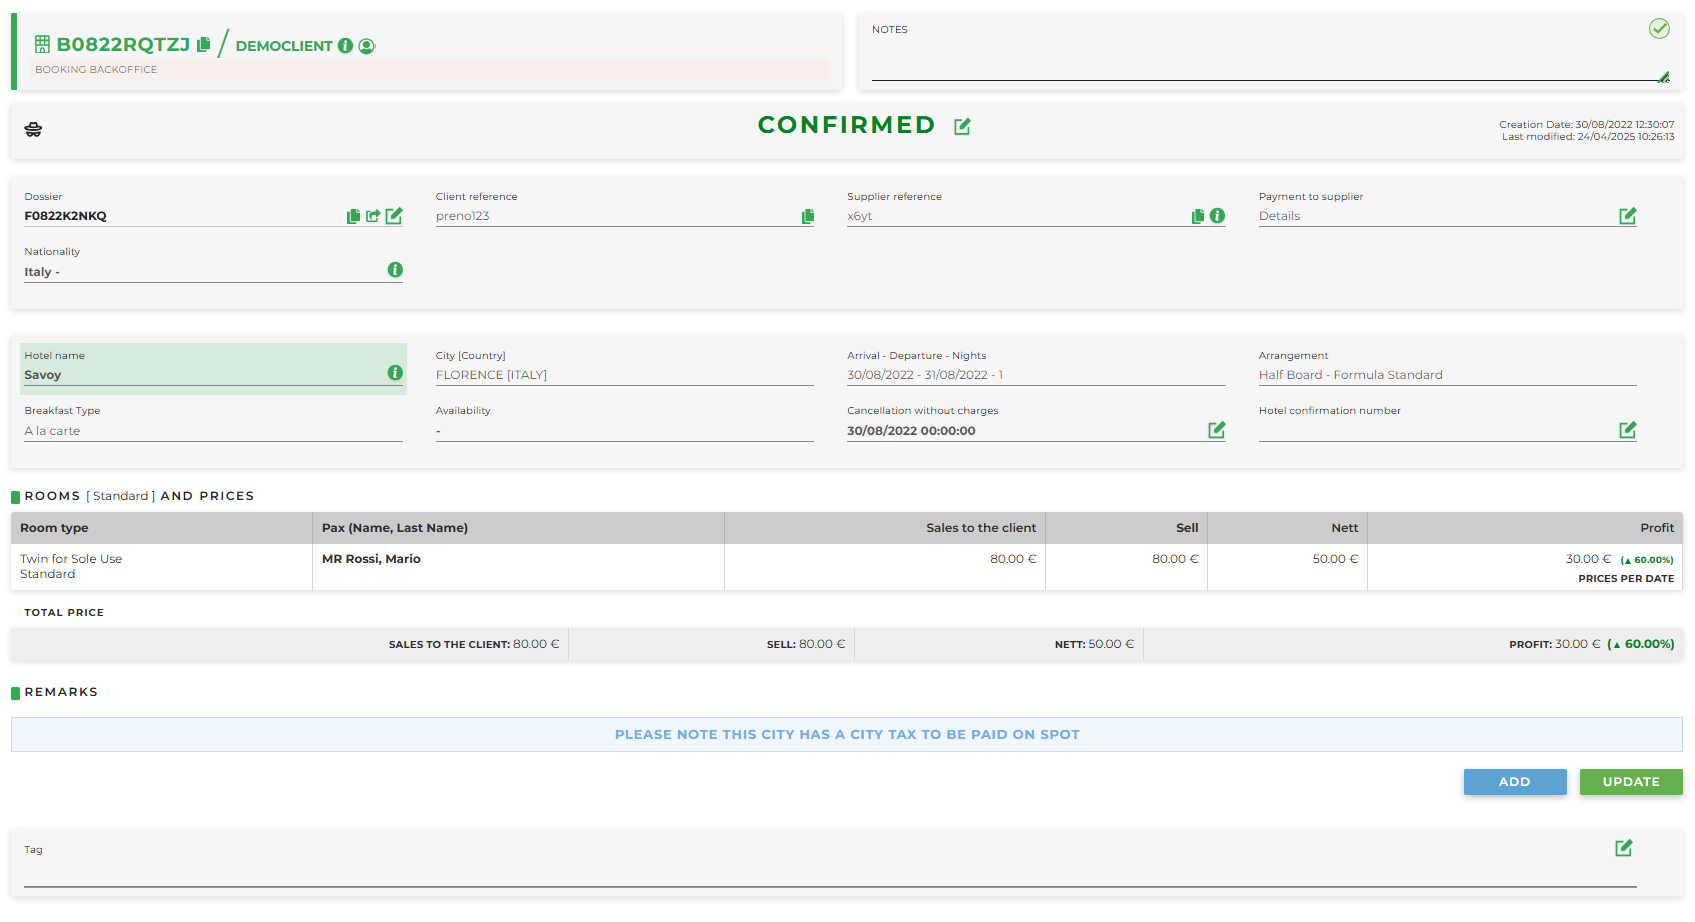Open dossier share/export icon
This screenshot has height=922, width=1695.
tap(373, 216)
